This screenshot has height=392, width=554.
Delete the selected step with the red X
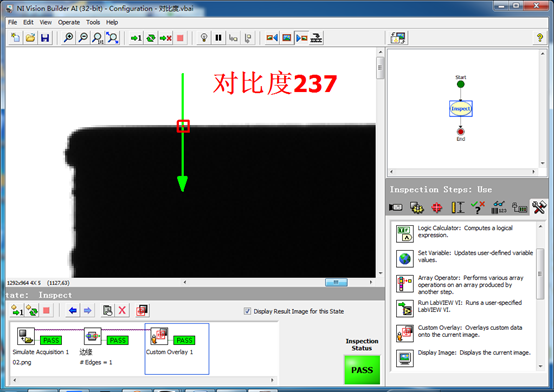click(x=122, y=311)
